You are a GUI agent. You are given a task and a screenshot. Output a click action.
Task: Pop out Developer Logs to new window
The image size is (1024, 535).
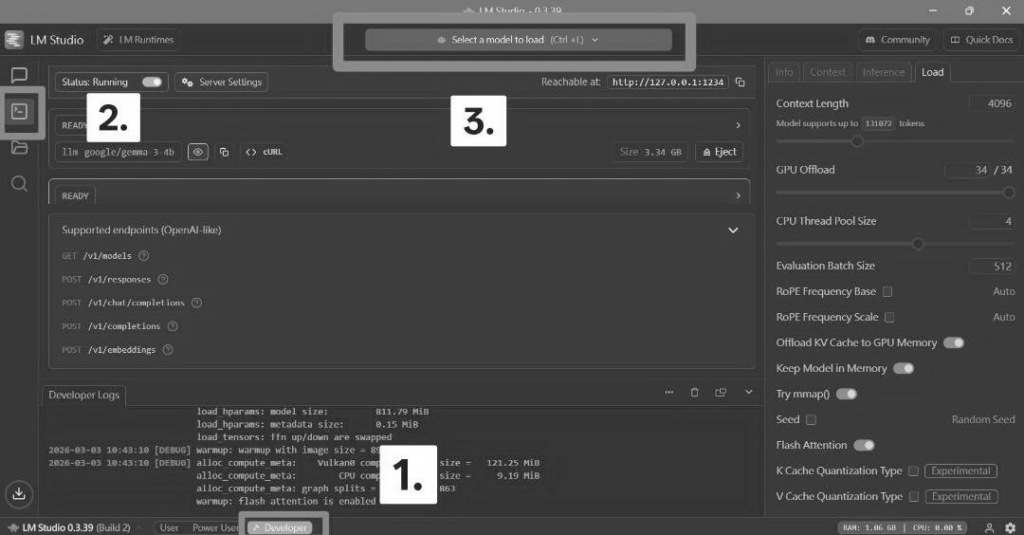[x=720, y=393]
